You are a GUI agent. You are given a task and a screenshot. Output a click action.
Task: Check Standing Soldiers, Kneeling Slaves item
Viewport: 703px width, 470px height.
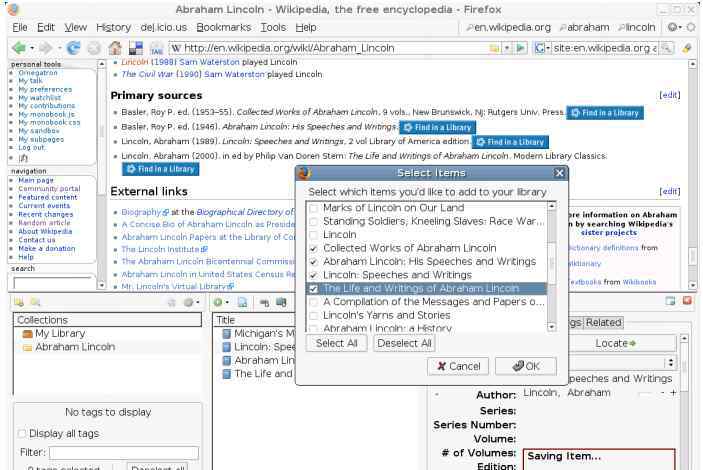[314, 222]
